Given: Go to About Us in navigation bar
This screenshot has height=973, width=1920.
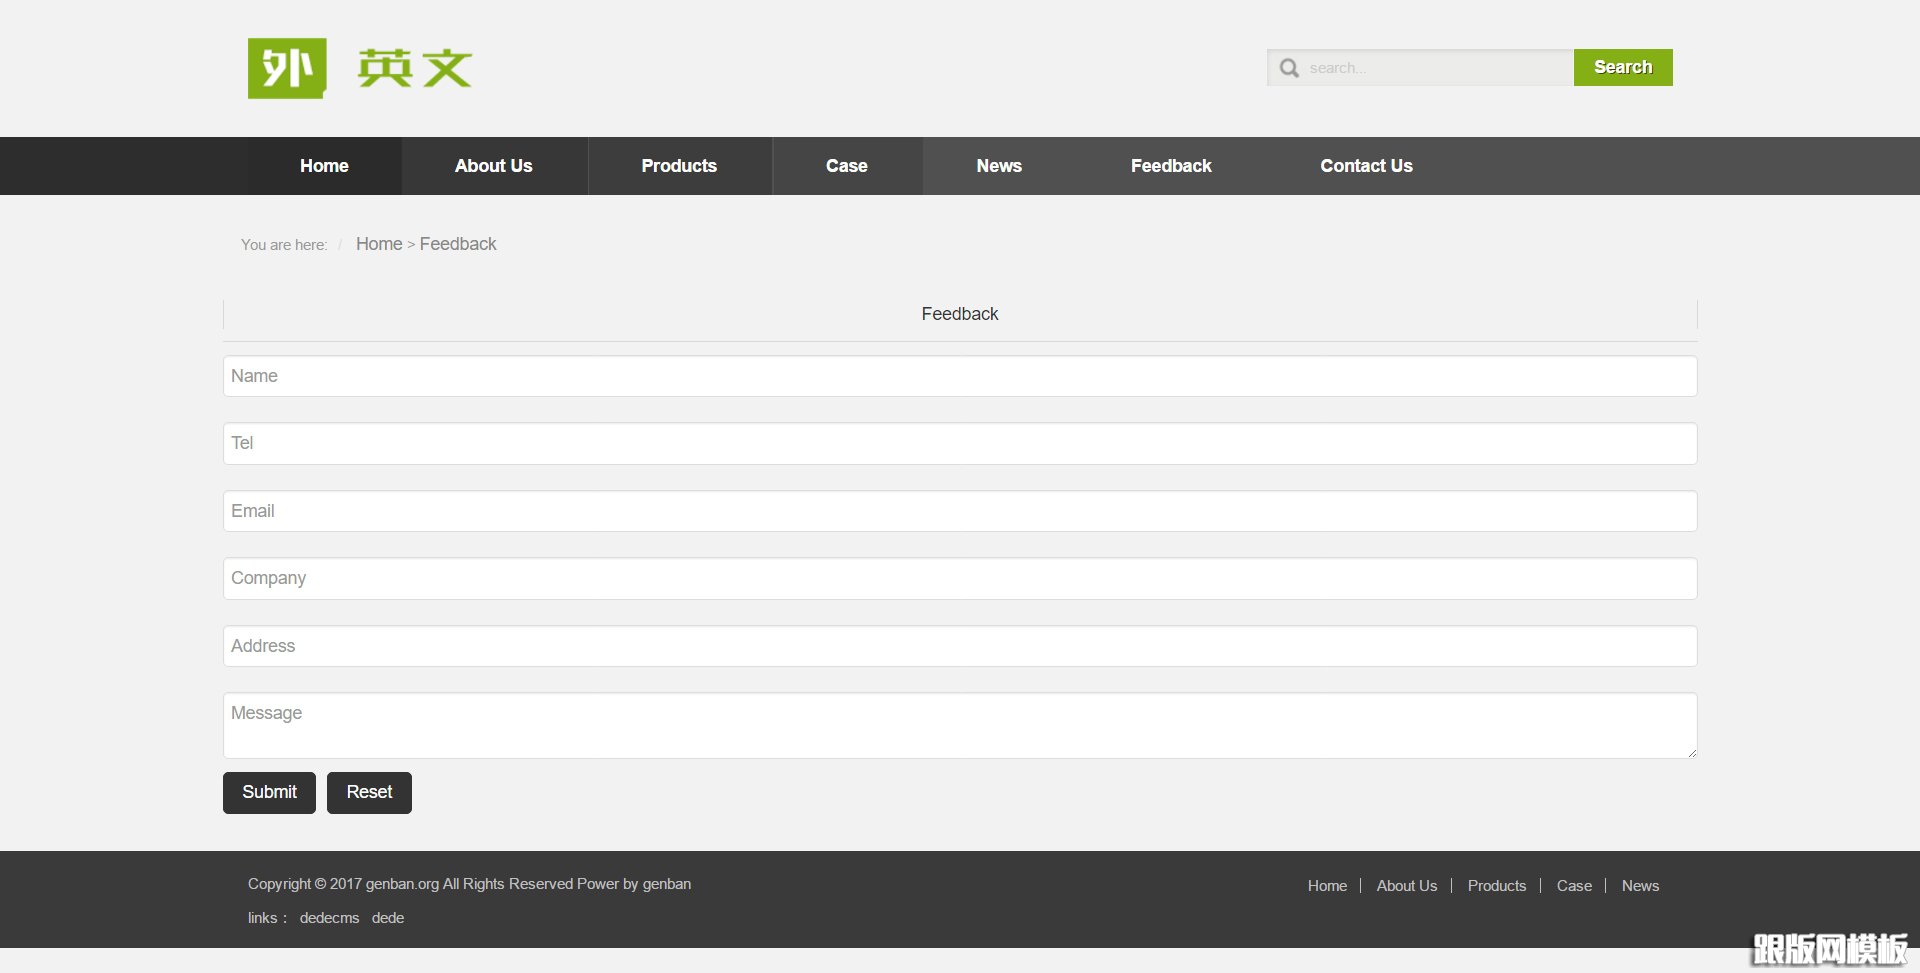Looking at the screenshot, I should (x=493, y=166).
